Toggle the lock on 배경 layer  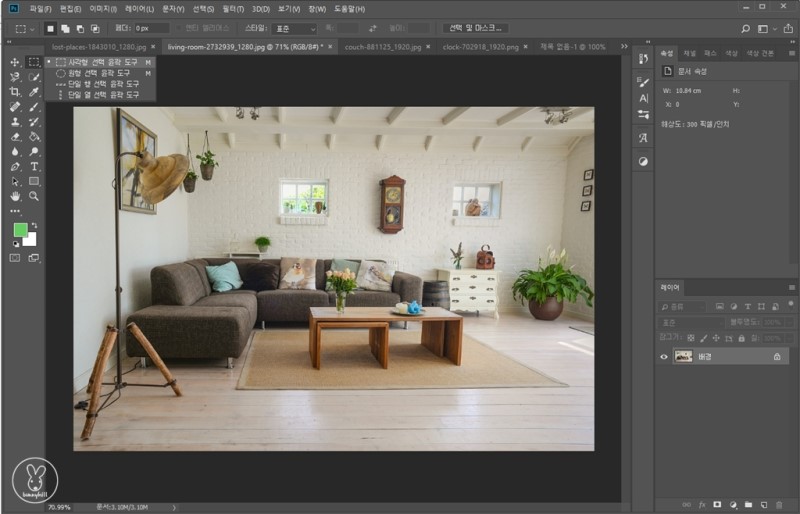(x=776, y=357)
